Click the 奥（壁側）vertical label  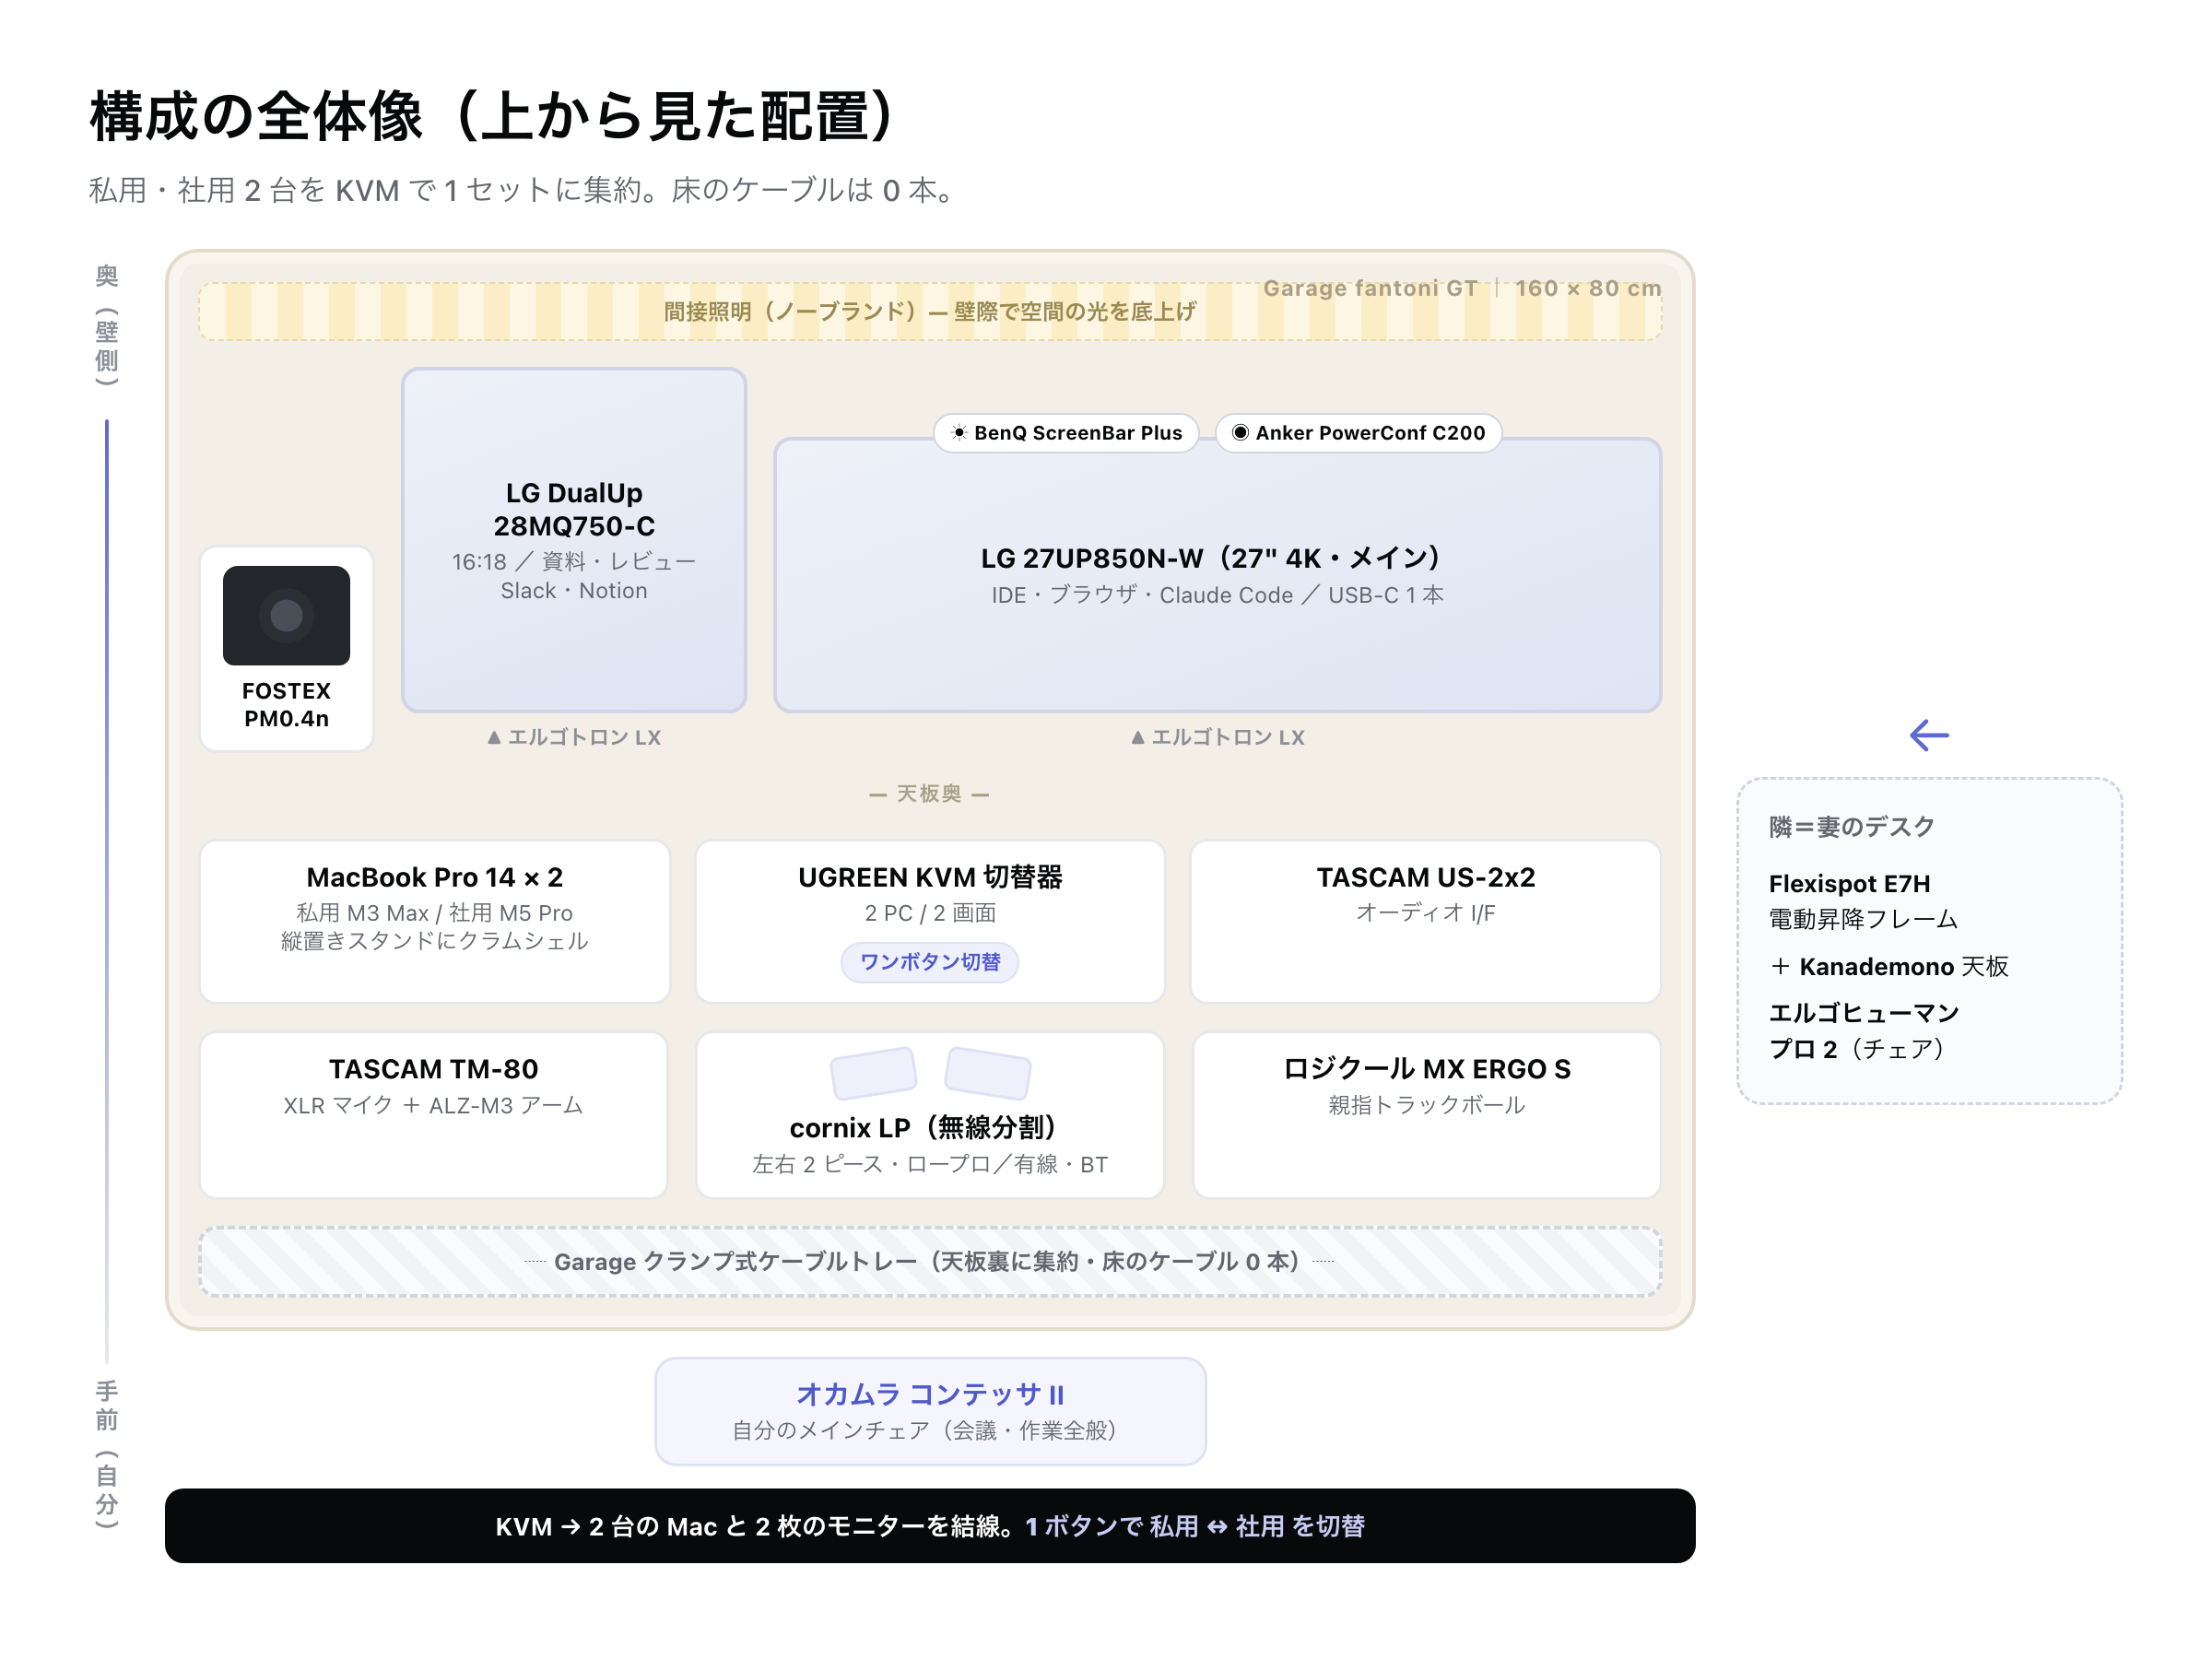107,325
